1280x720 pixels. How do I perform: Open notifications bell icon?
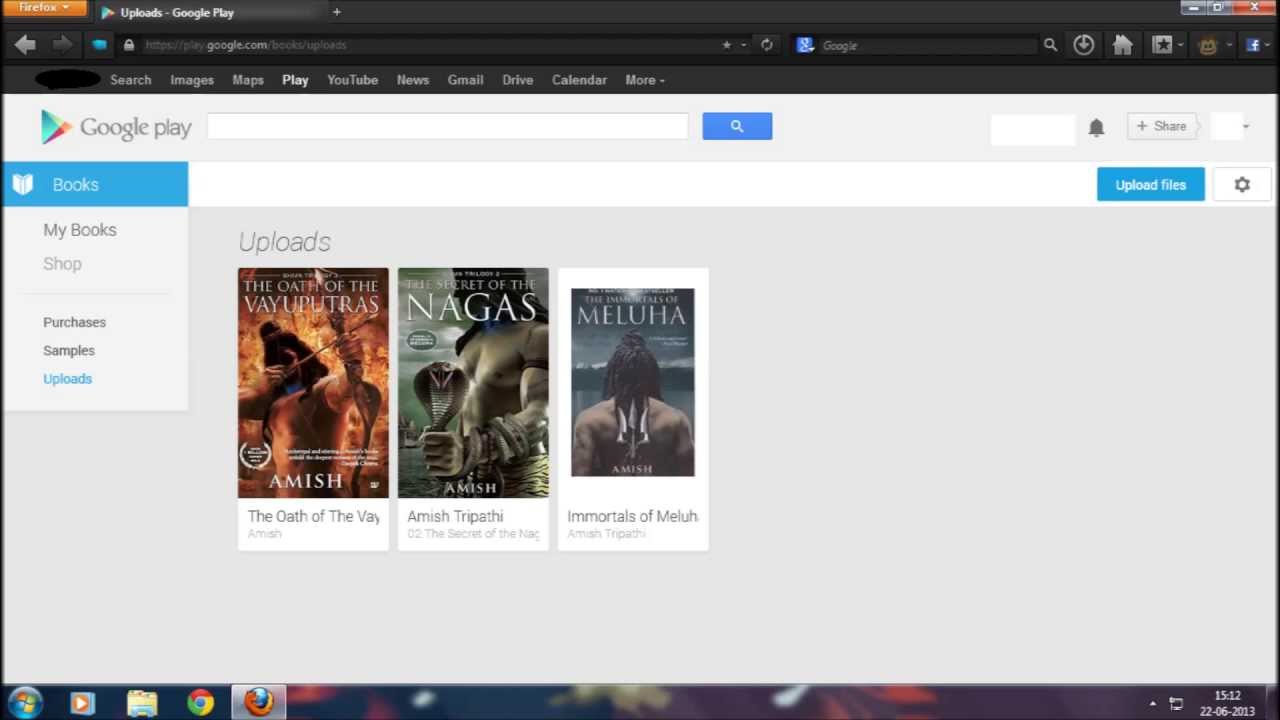pos(1096,127)
